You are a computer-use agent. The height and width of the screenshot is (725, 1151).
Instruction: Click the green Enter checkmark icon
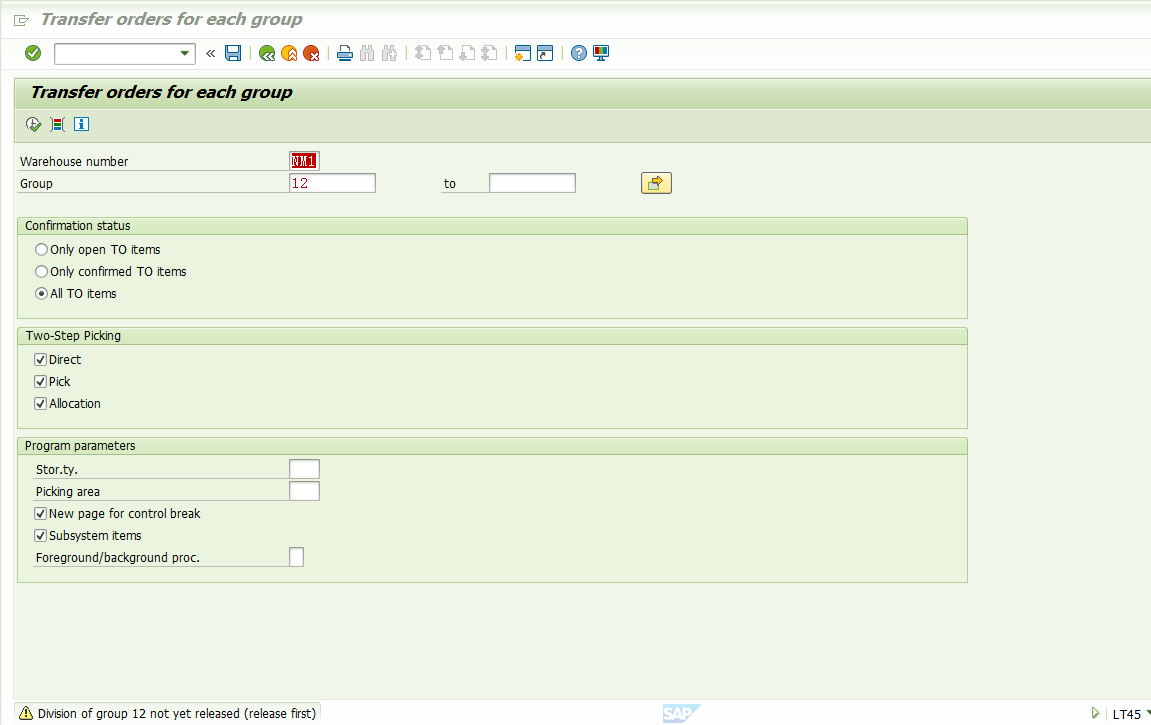pyautogui.click(x=33, y=53)
